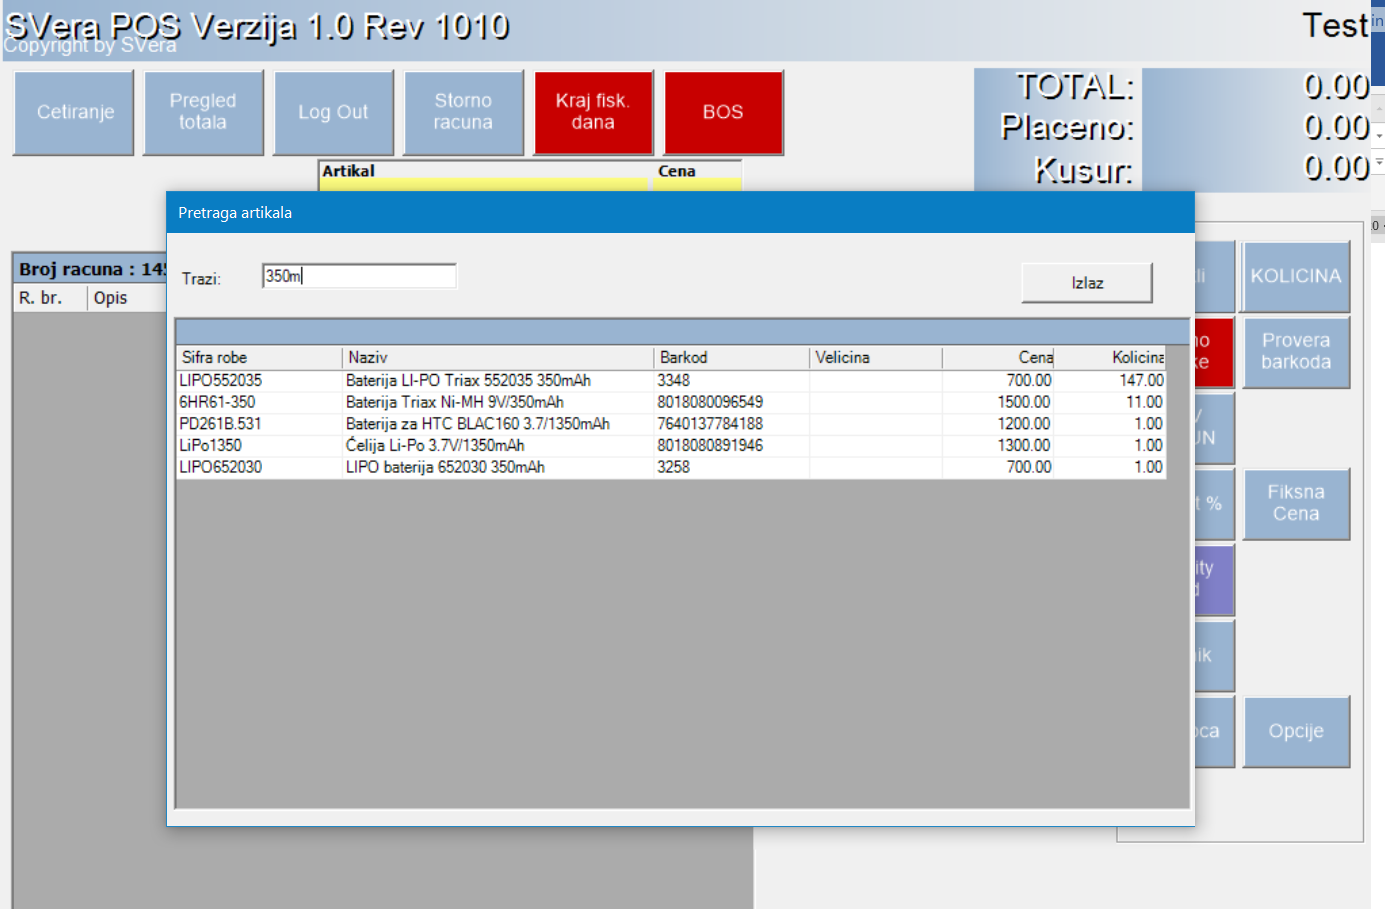The height and width of the screenshot is (909, 1385).
Task: Select LIPO baterija 652030 350mAh row
Action: pyautogui.click(x=445, y=467)
